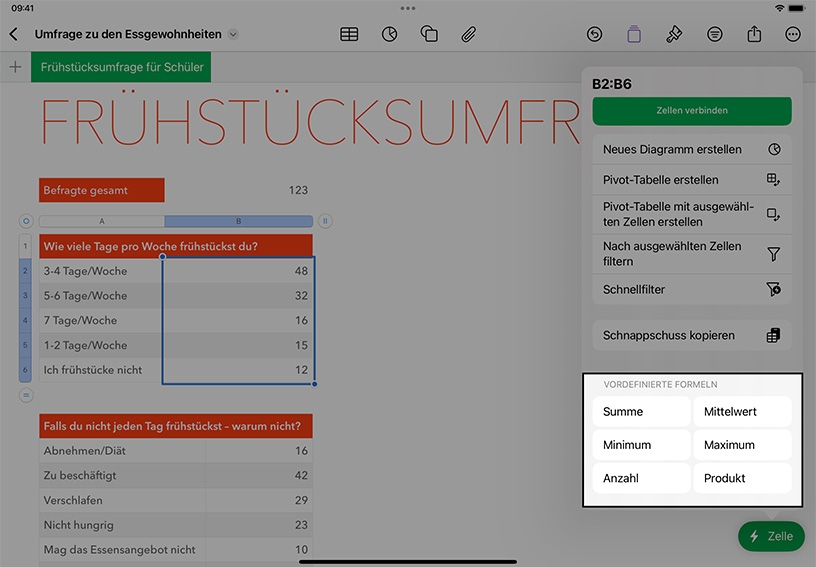Select cell Mag das Essensangebot nicht

point(122,550)
